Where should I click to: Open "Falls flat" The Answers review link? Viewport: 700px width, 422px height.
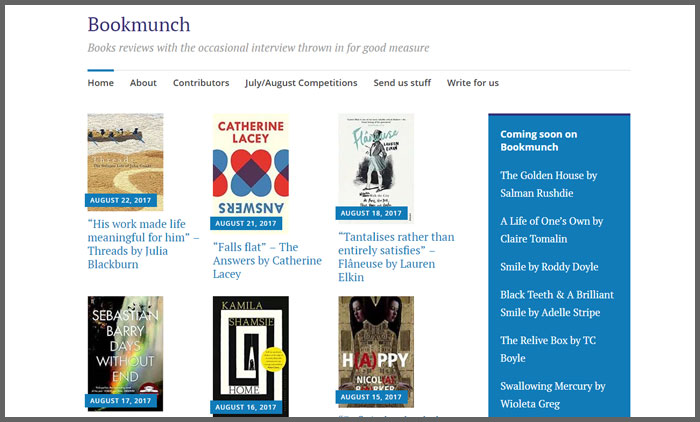pos(267,260)
